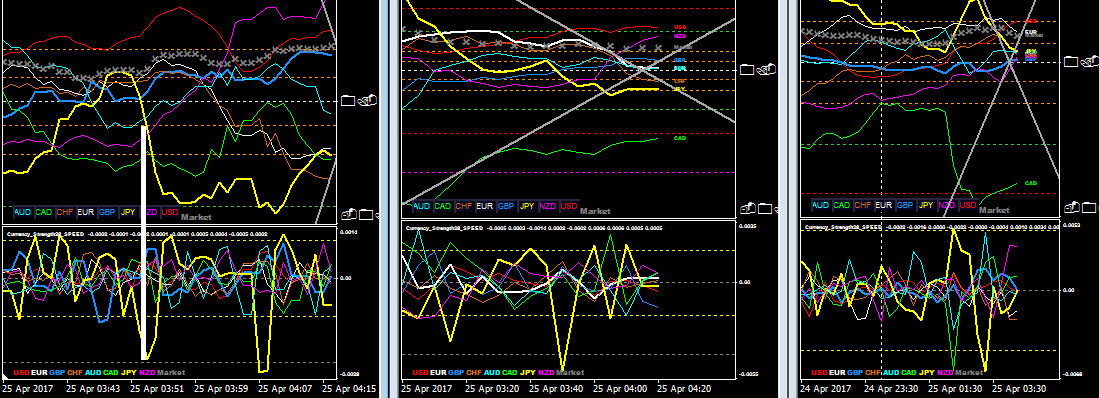Click the lower stacked-pages icon under right chart
Screen dimensions: 1099x398
[1071, 207]
